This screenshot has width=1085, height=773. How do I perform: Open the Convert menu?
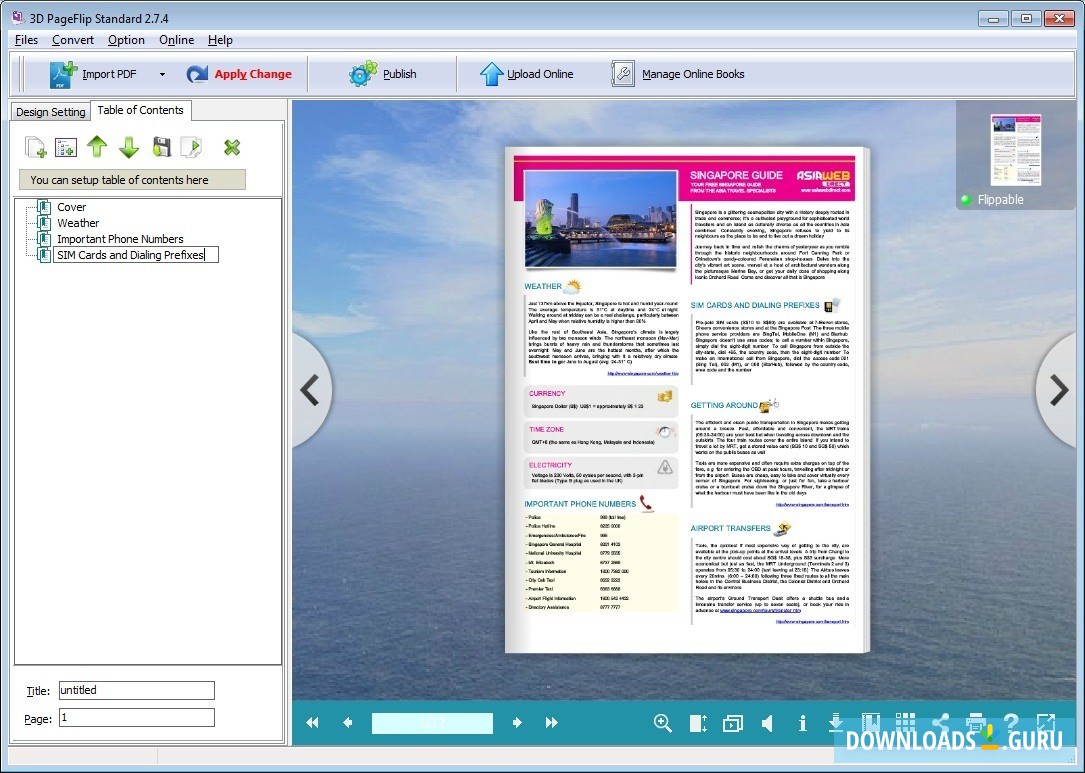(73, 40)
